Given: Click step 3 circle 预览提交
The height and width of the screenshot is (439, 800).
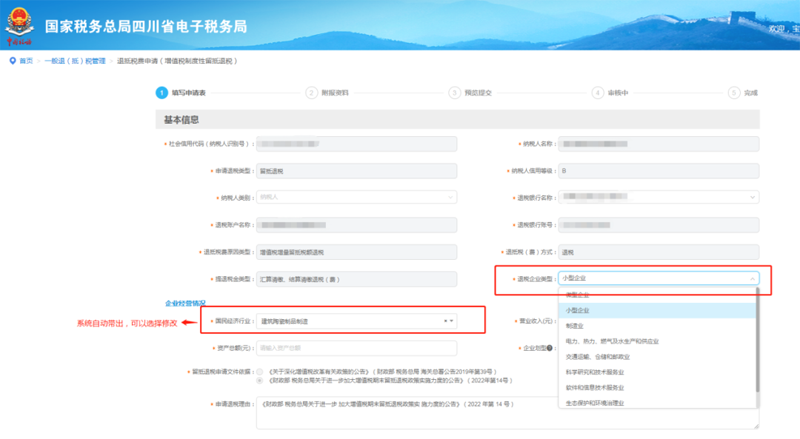Looking at the screenshot, I should [454, 92].
